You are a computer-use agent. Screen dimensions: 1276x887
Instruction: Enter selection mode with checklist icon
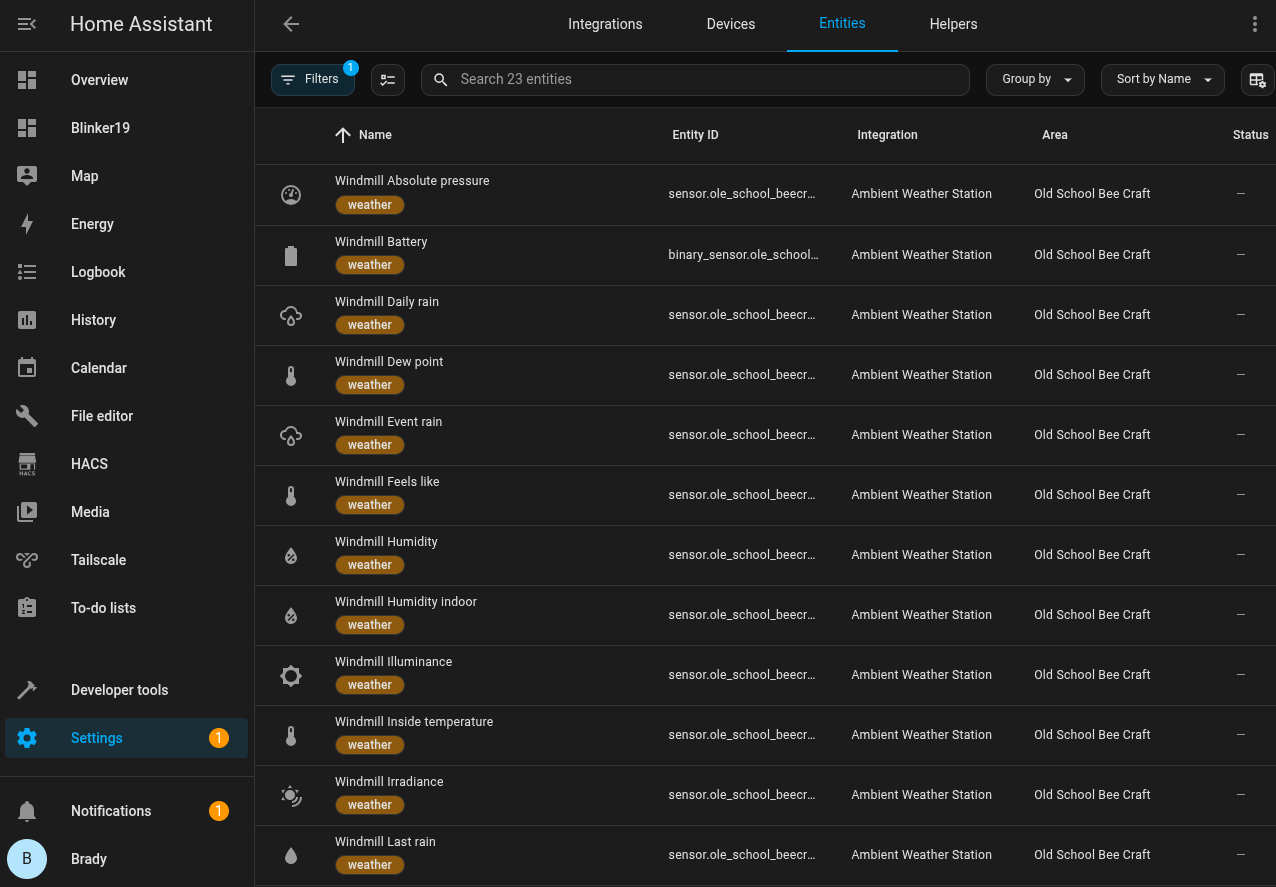click(x=388, y=80)
